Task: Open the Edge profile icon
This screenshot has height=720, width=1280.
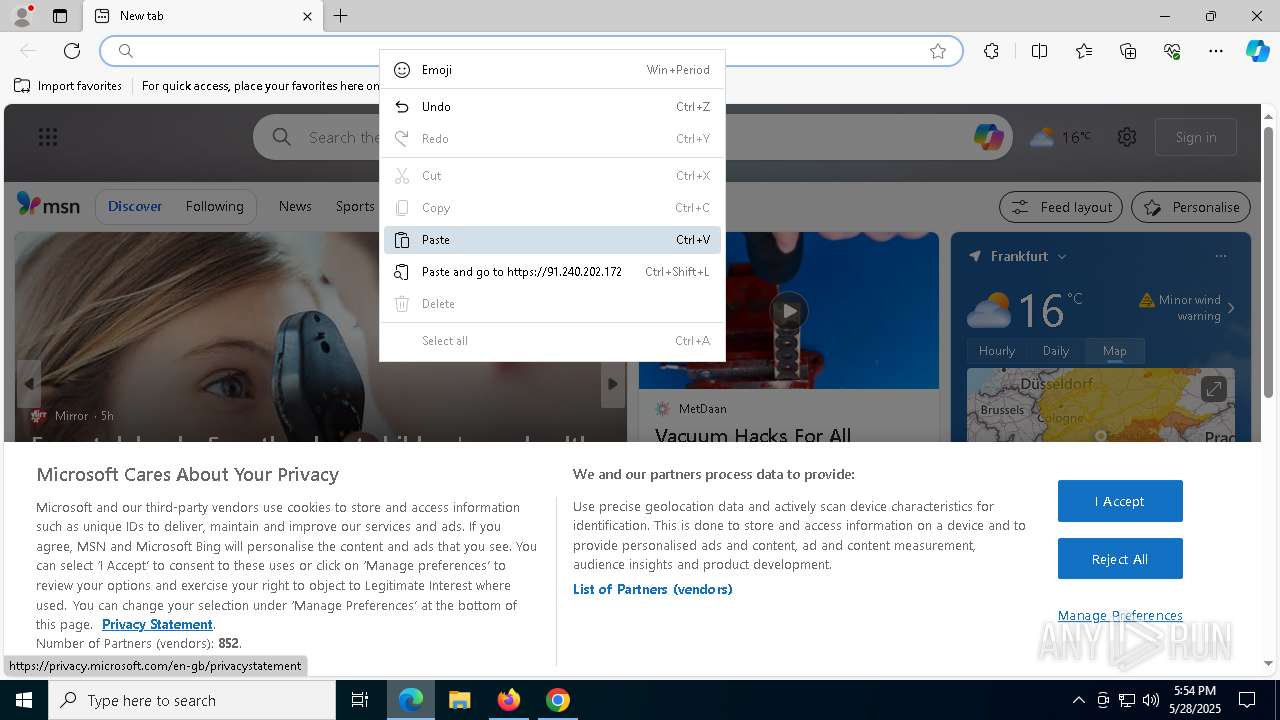Action: pos(21,16)
